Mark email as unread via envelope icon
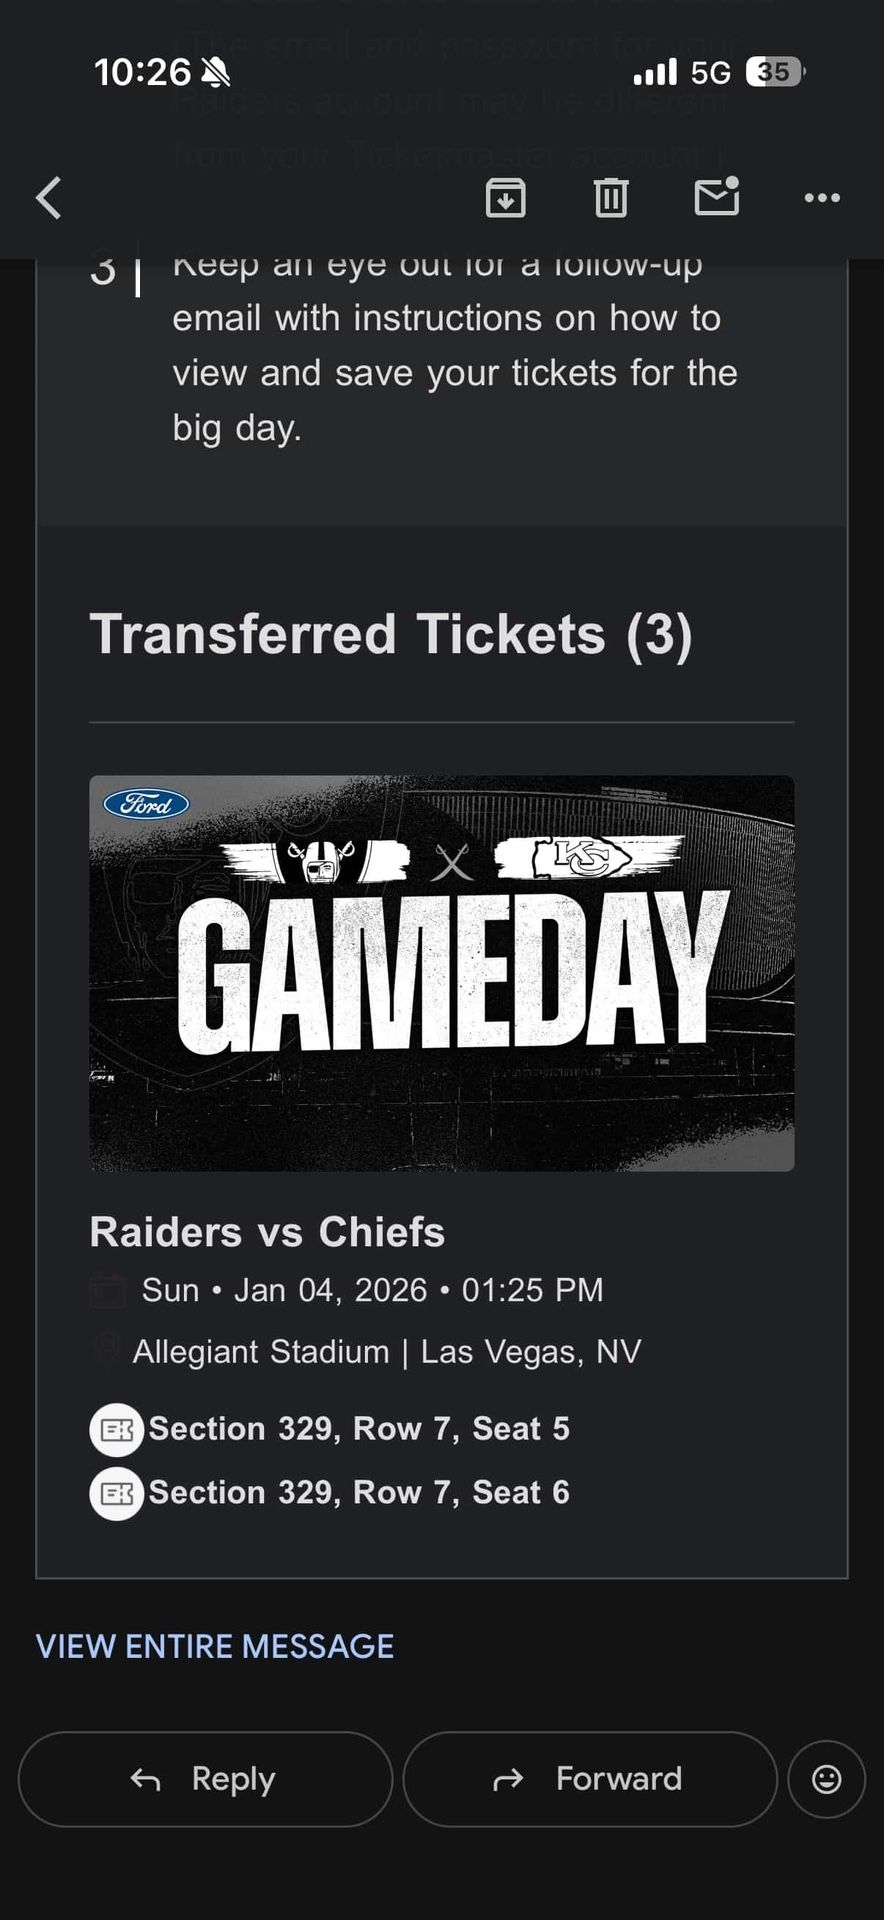Screen dimensions: 884x1920 [x=717, y=196]
